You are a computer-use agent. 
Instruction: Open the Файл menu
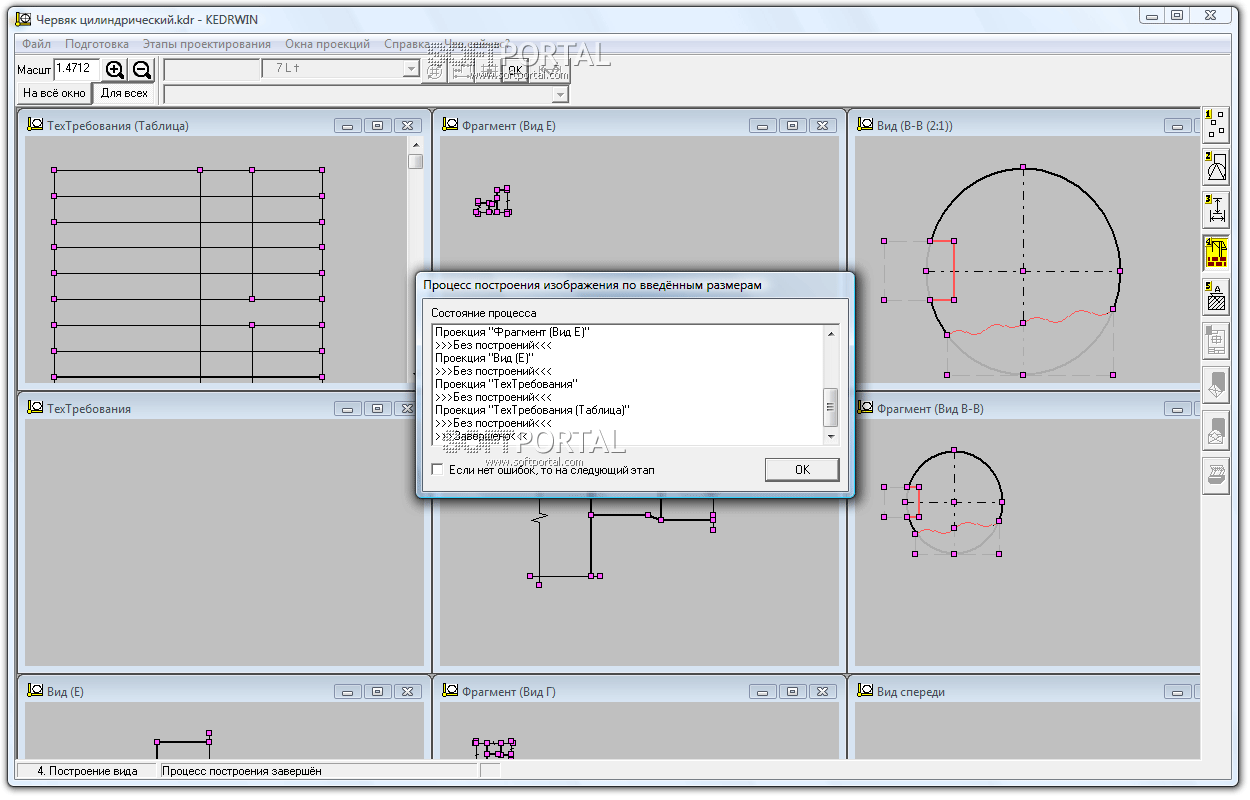pyautogui.click(x=36, y=44)
